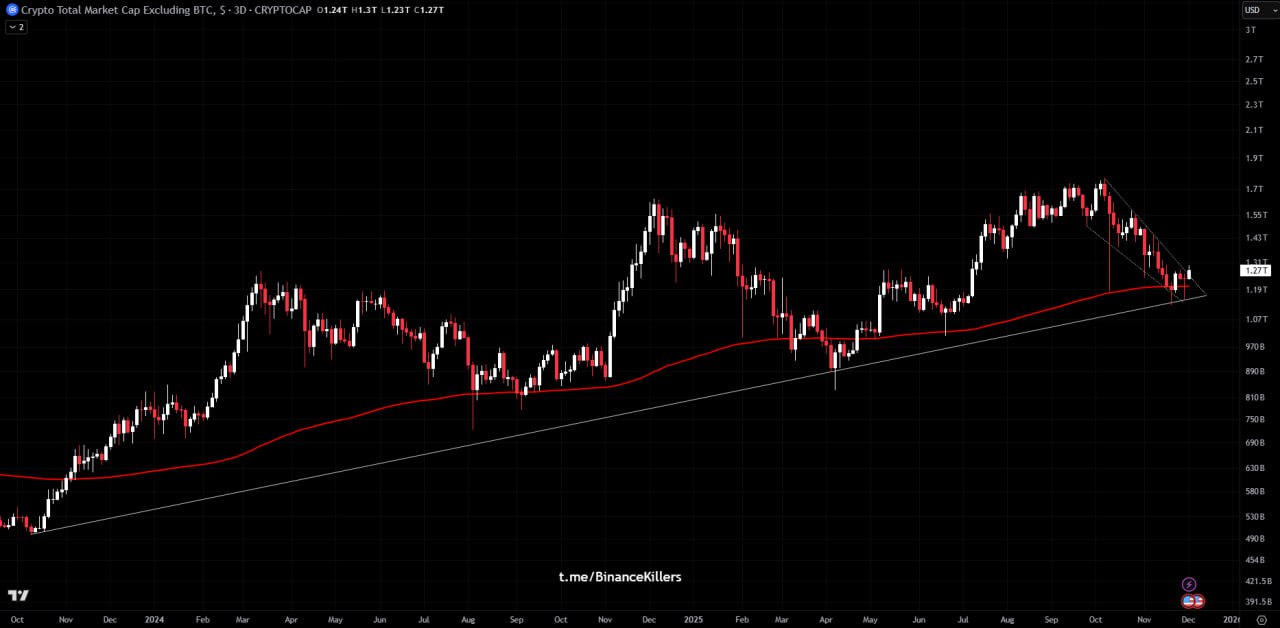Open the purple lightning bolt event marker
The height and width of the screenshot is (628, 1280).
click(1189, 584)
